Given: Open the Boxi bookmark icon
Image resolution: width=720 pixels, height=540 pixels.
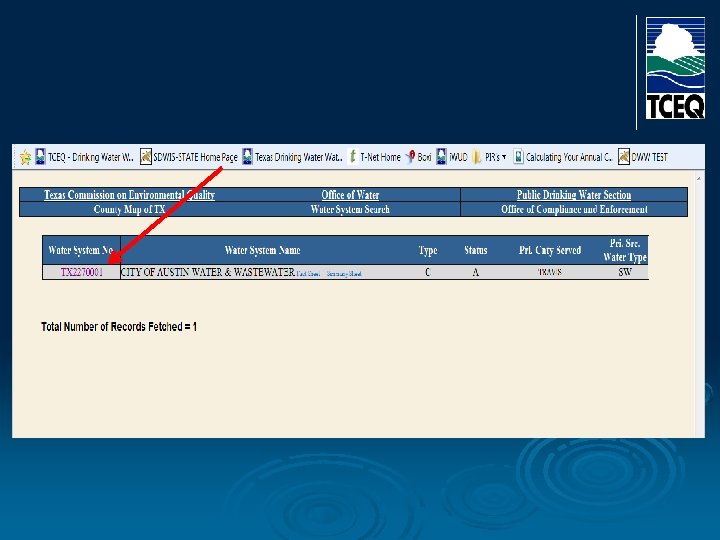Looking at the screenshot, I should (x=411, y=157).
